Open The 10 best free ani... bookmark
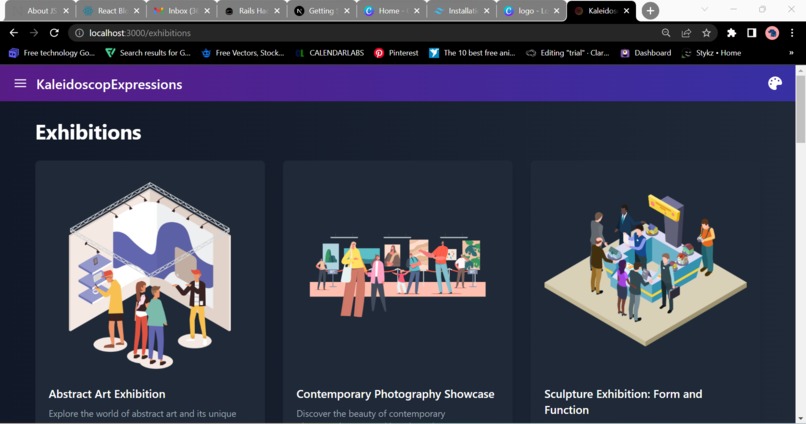 472,53
